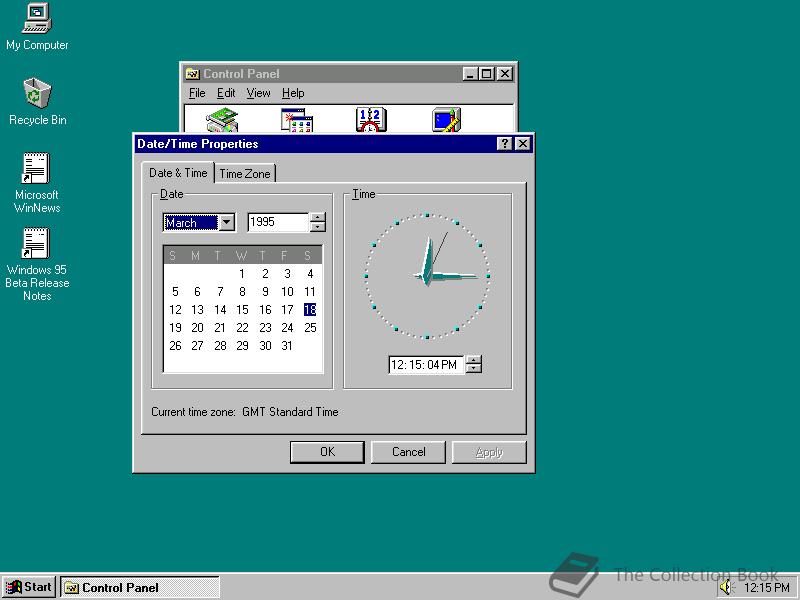Click the time field showing 12:15:04 PM
The image size is (800, 600).
(x=426, y=365)
